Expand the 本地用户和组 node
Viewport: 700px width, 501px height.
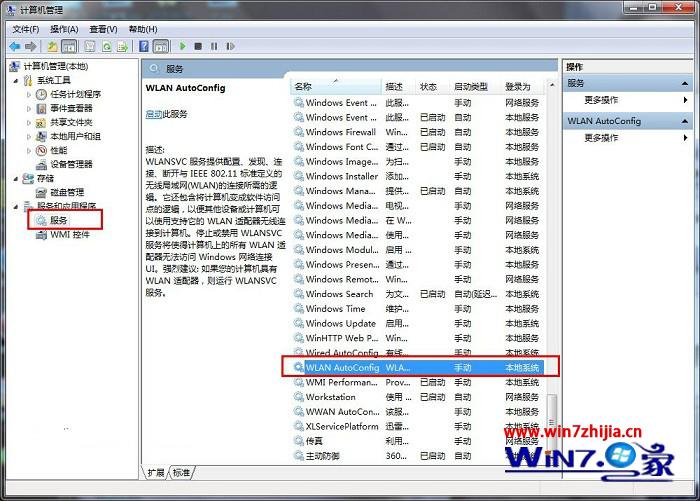(29, 137)
